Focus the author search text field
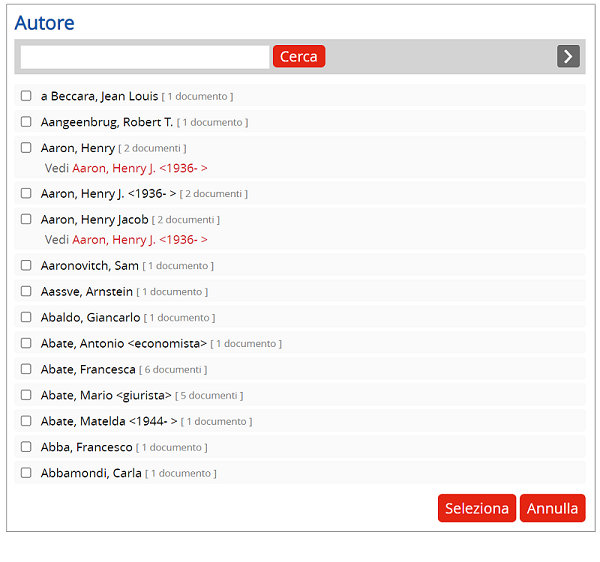The image size is (600, 562). (145, 57)
